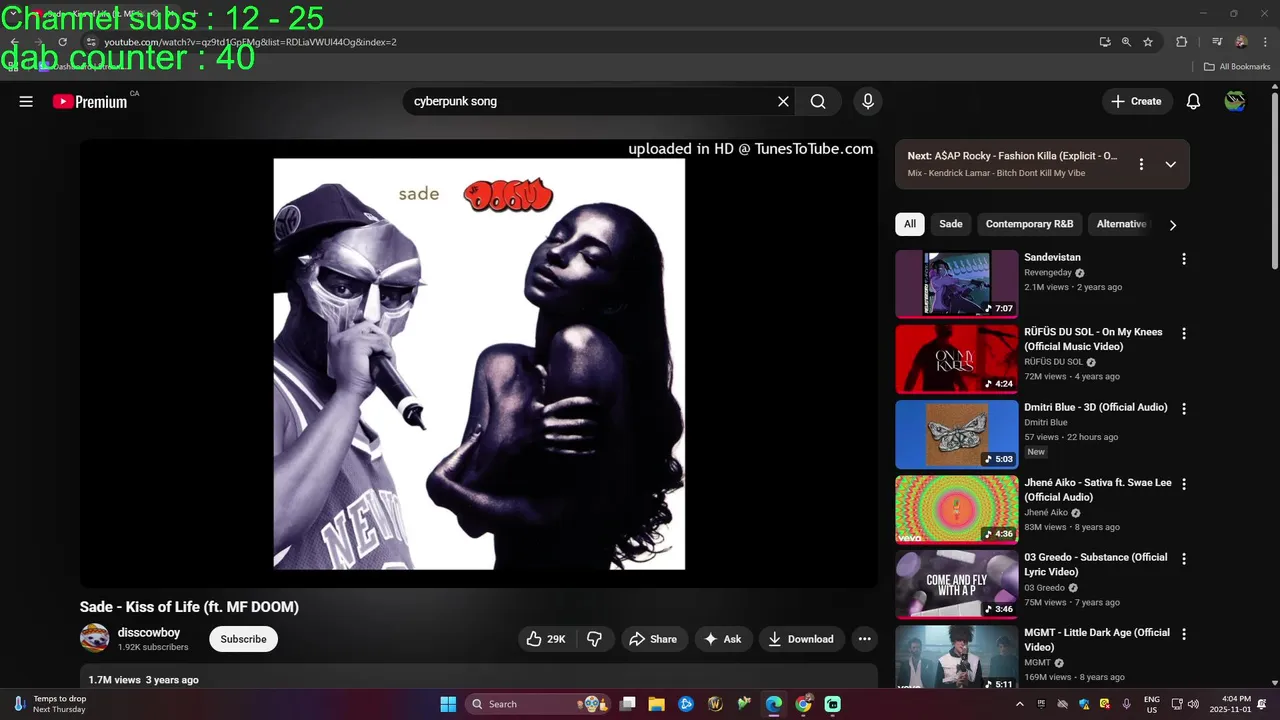Open Task View on the taskbar
The image size is (1280, 720).
[x=628, y=704]
